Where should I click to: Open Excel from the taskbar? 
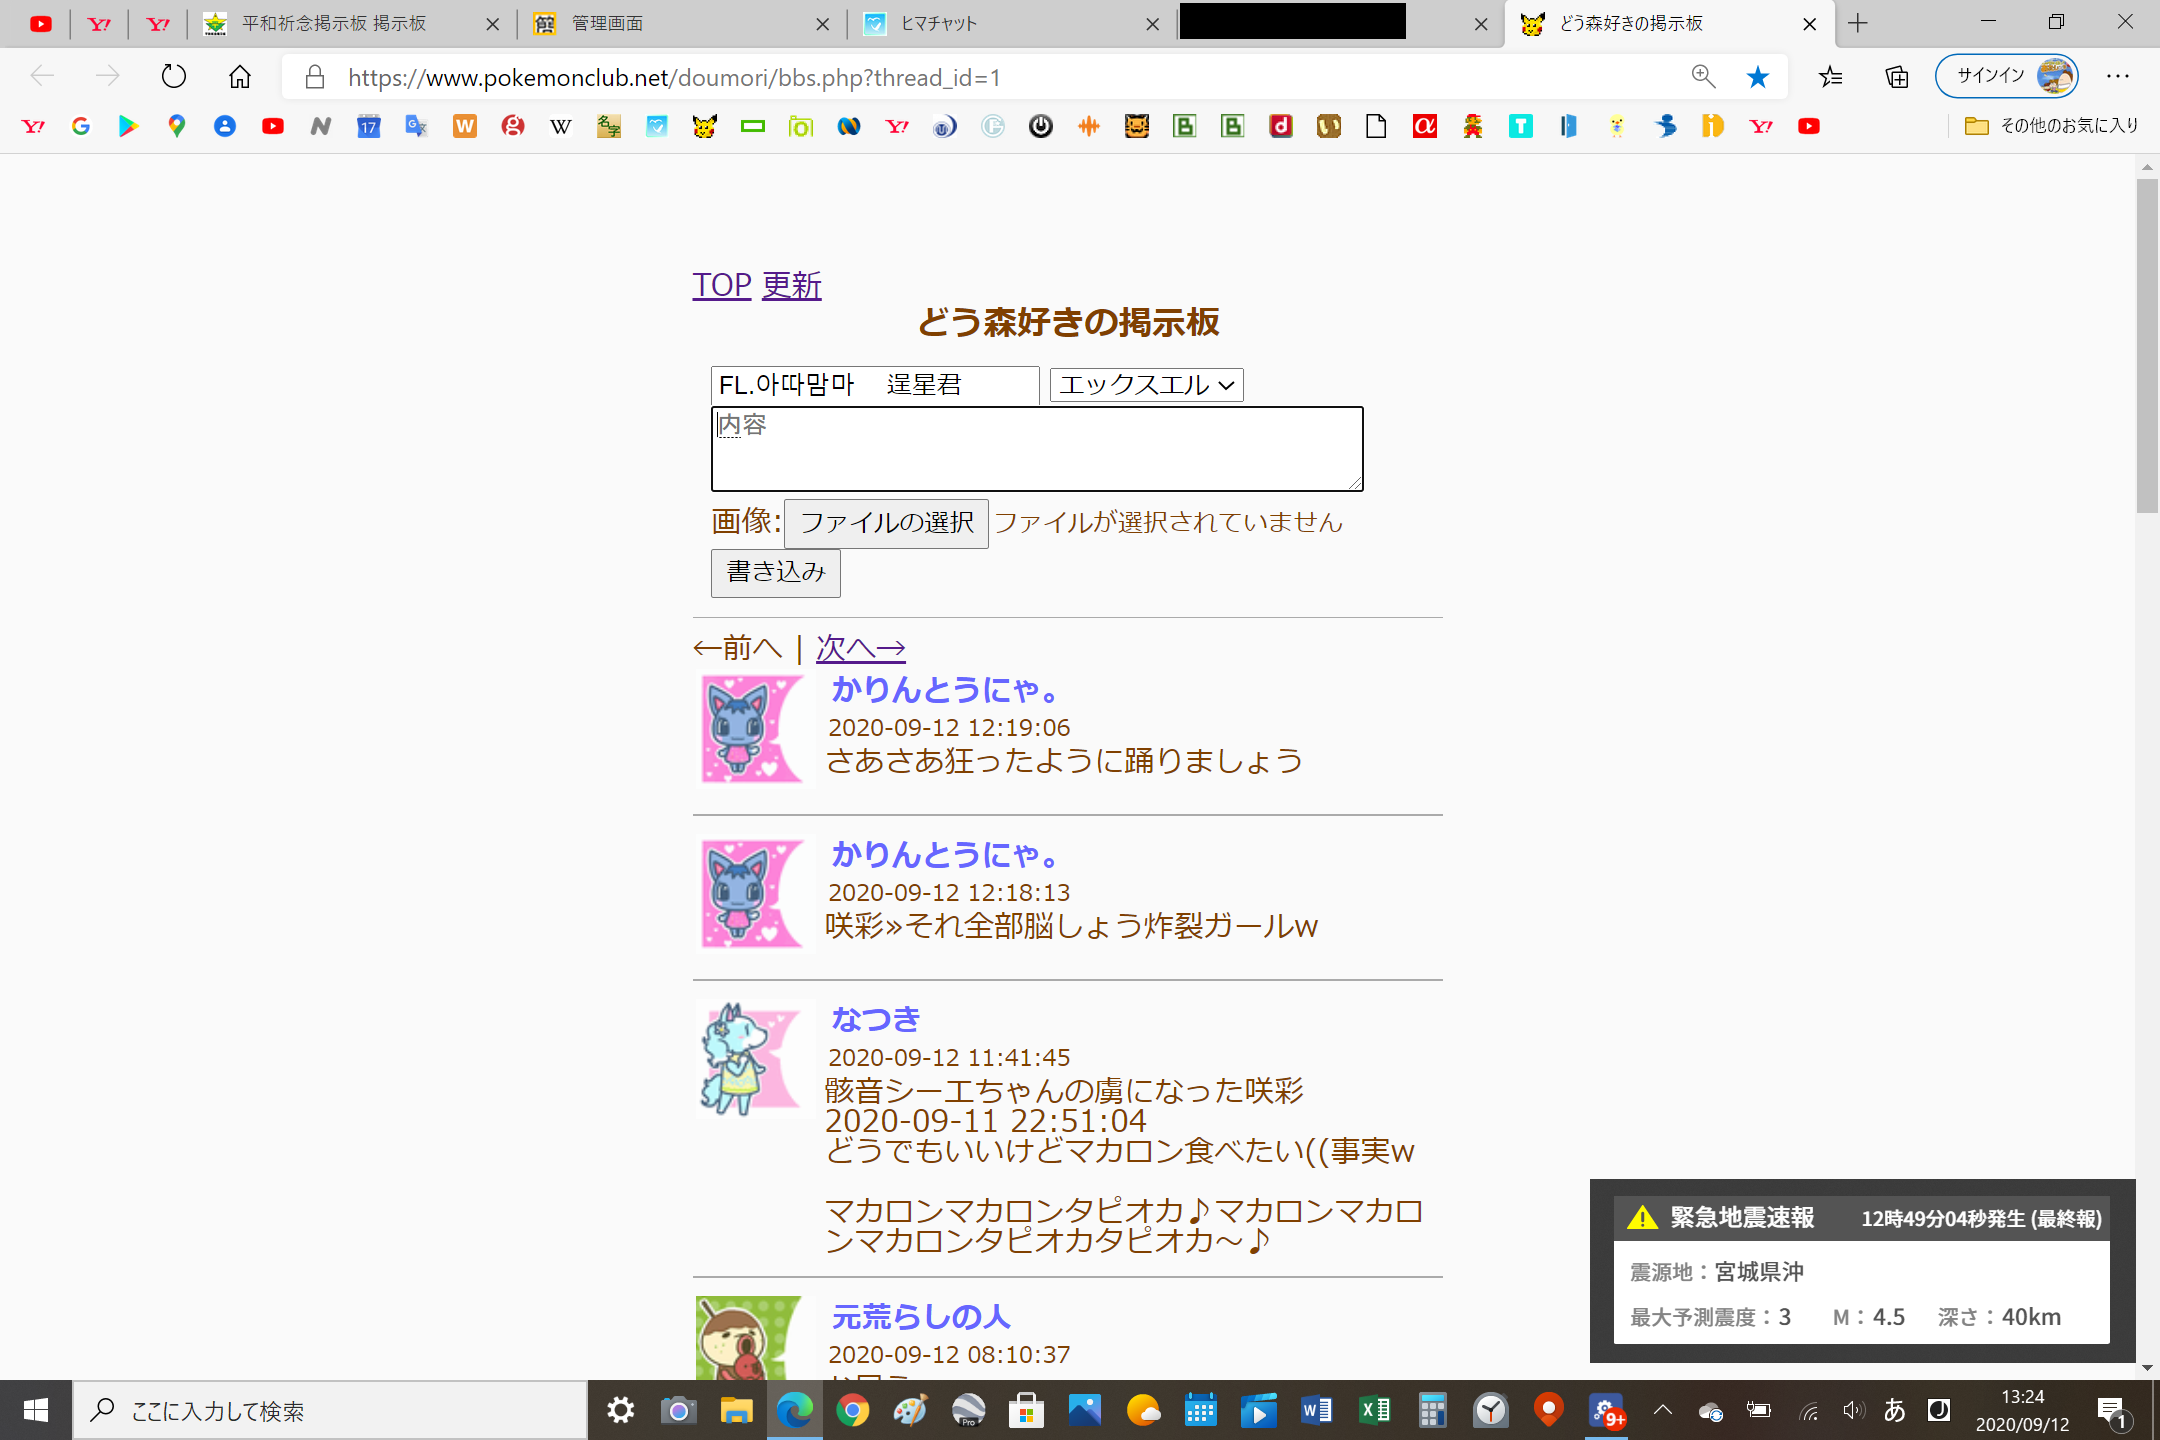point(1375,1411)
